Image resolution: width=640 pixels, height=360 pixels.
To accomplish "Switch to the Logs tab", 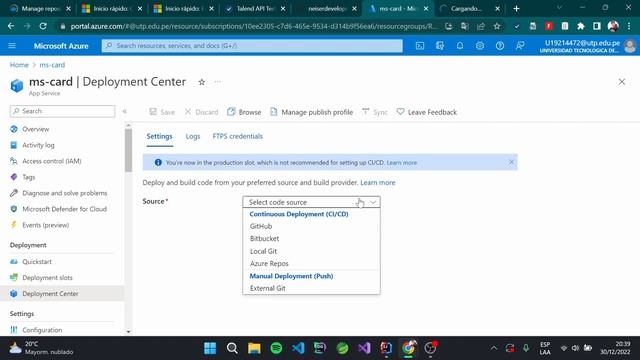I will pyautogui.click(x=193, y=136).
